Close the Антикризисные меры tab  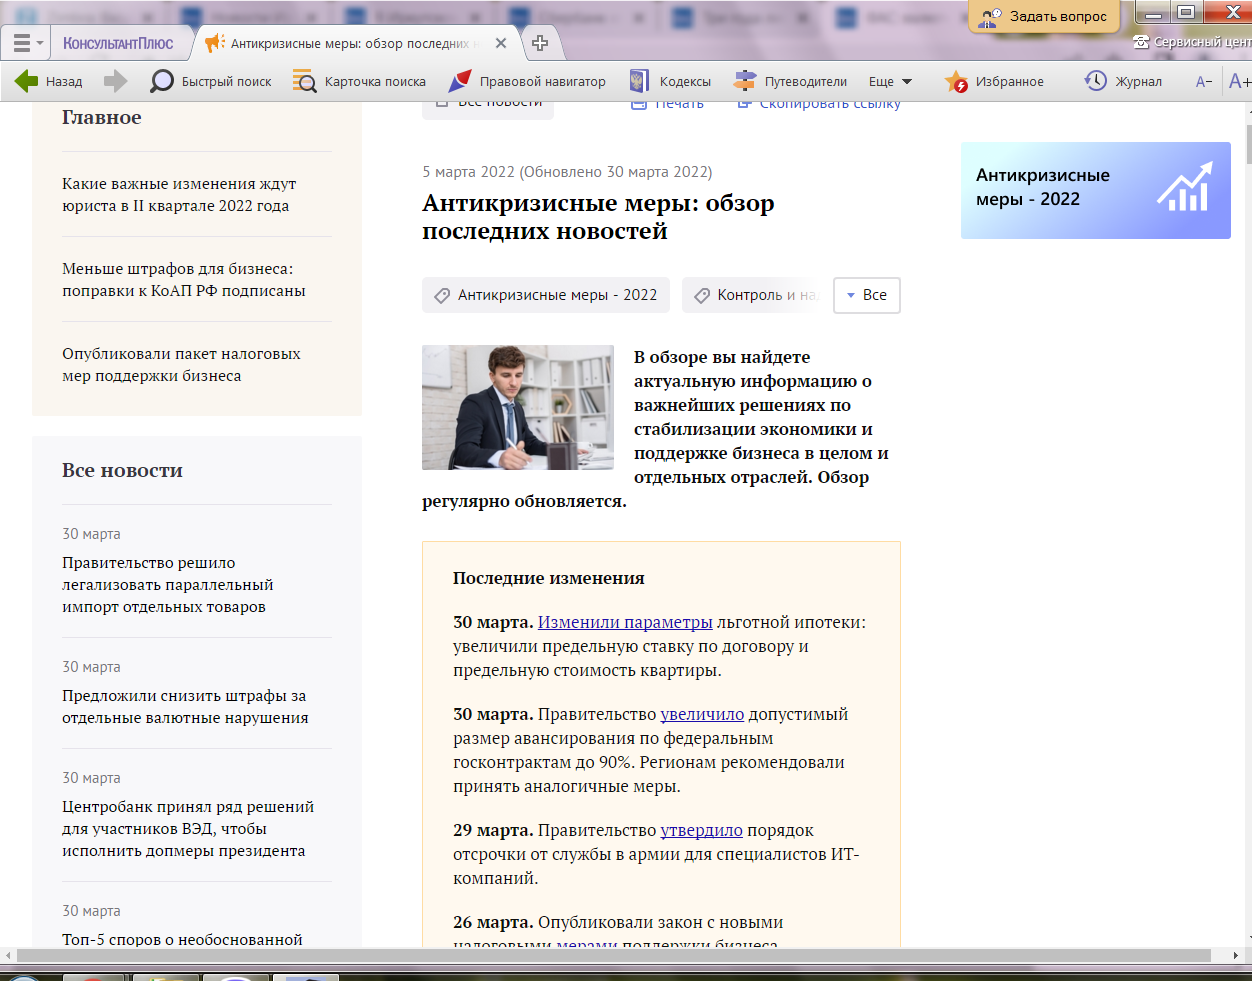[x=501, y=43]
